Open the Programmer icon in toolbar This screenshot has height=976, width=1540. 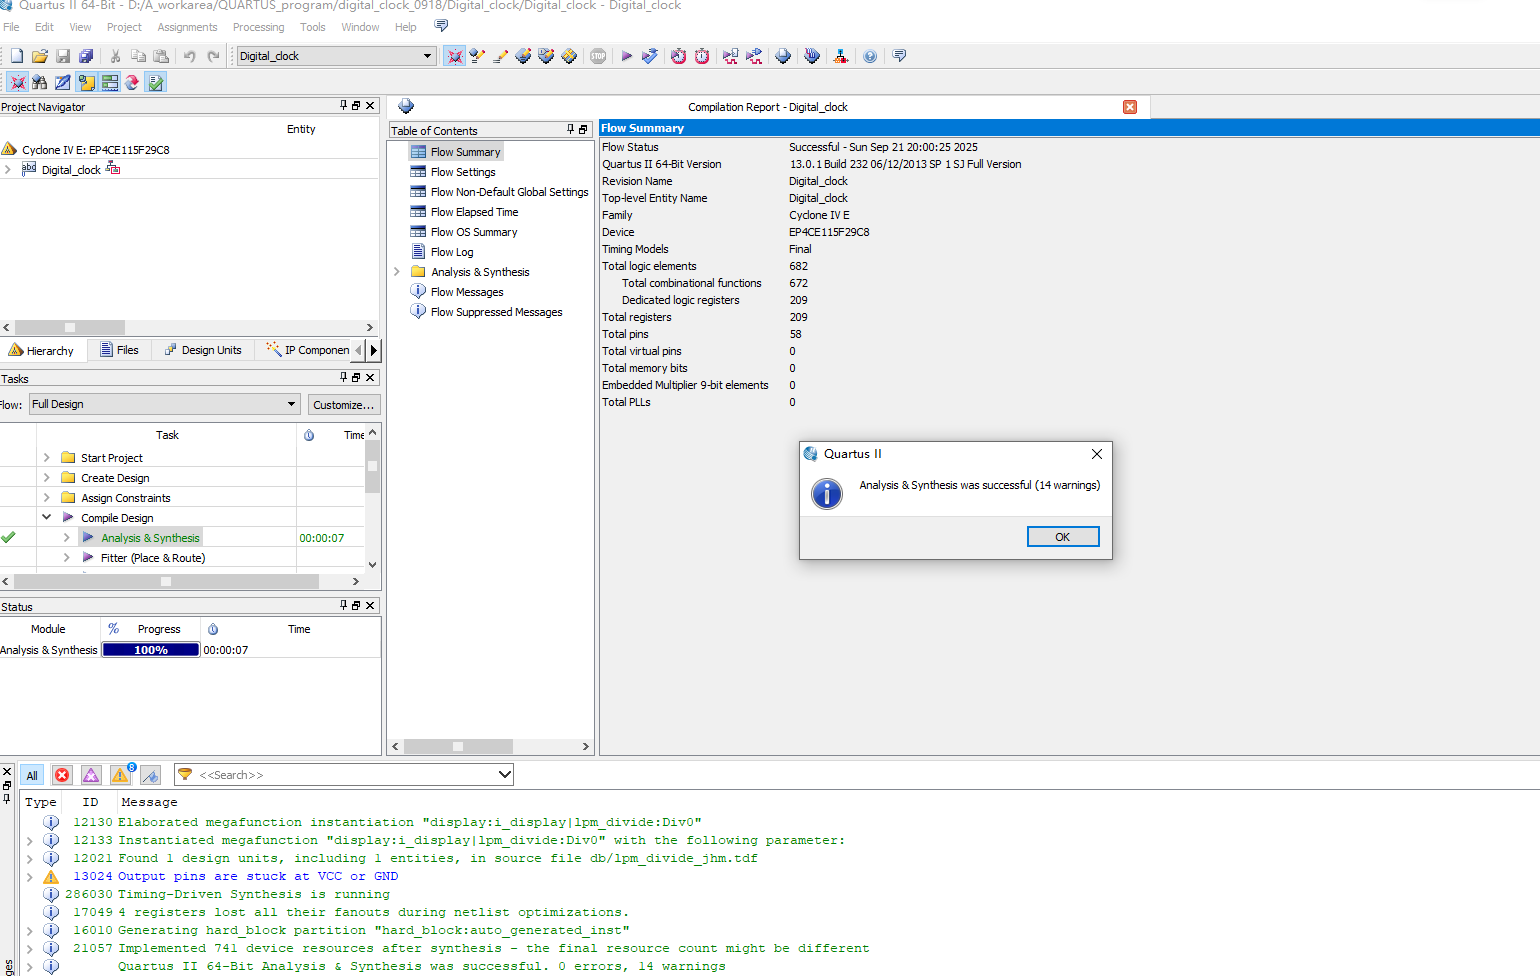point(812,56)
